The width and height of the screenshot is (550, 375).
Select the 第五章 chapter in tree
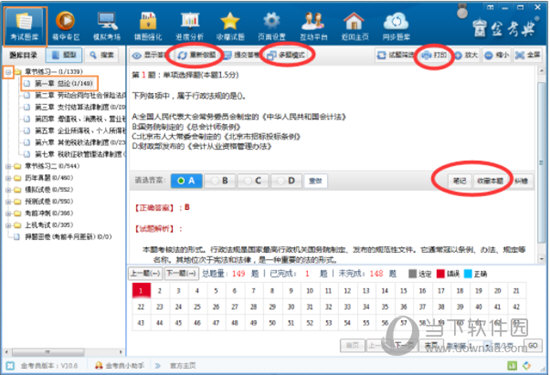pos(80,131)
